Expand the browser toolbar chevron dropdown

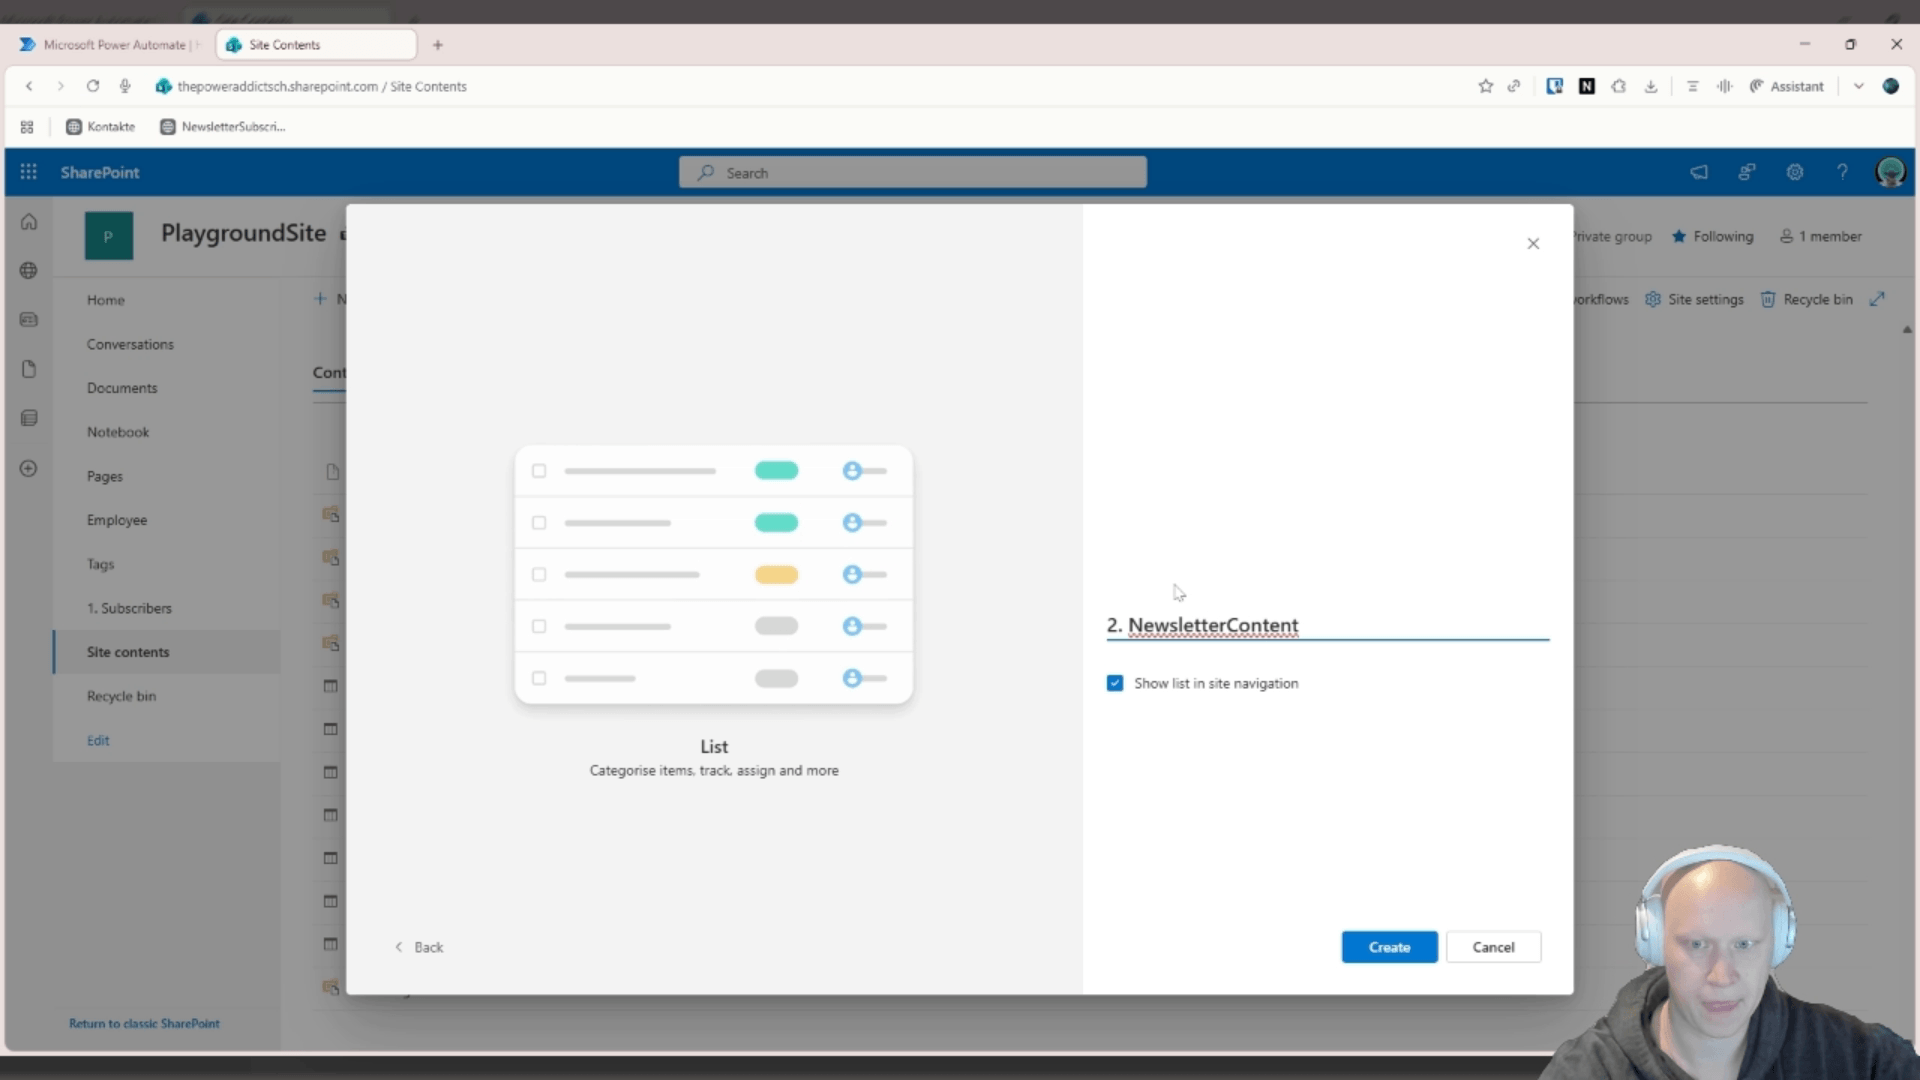pos(1858,86)
